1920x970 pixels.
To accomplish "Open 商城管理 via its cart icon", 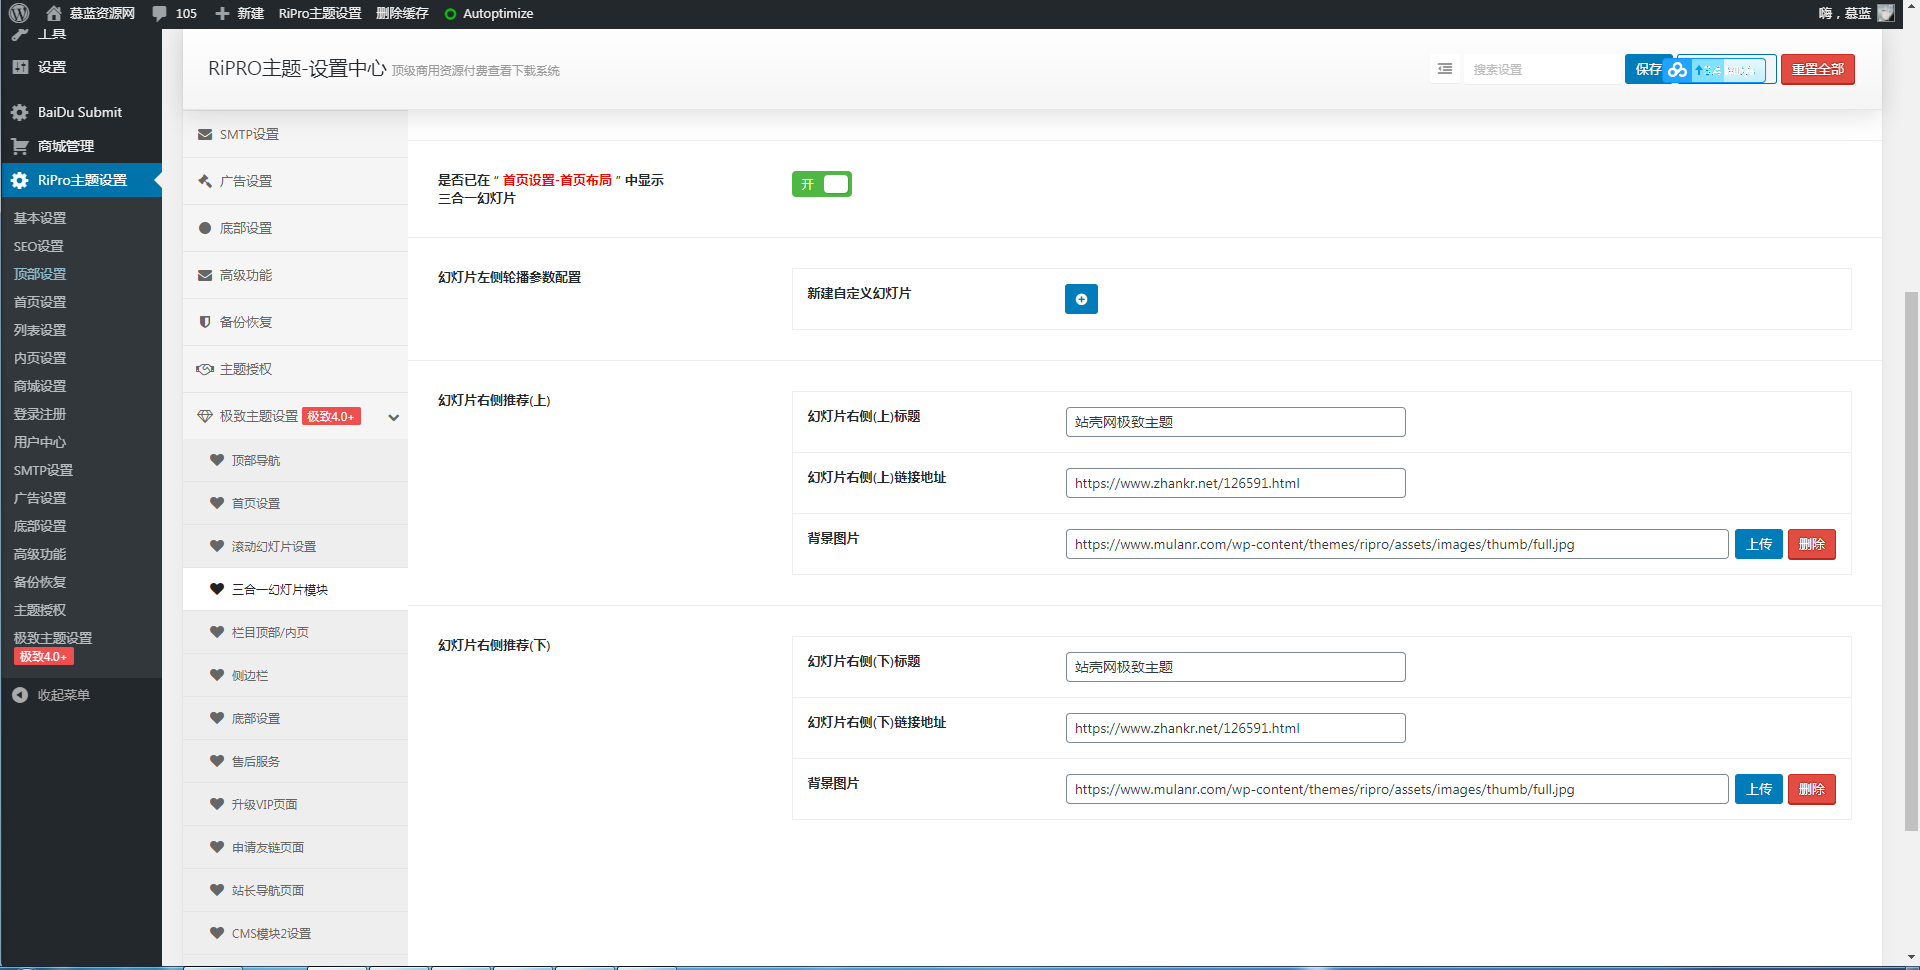I will pos(20,146).
